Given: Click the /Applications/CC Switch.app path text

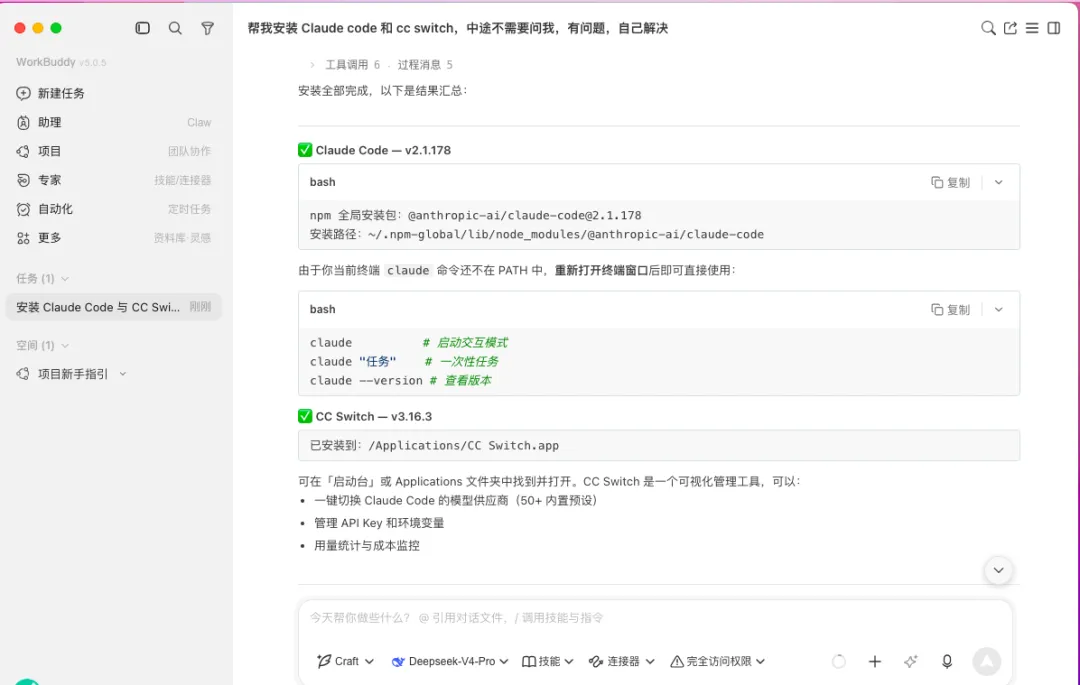Looking at the screenshot, I should coord(464,445).
